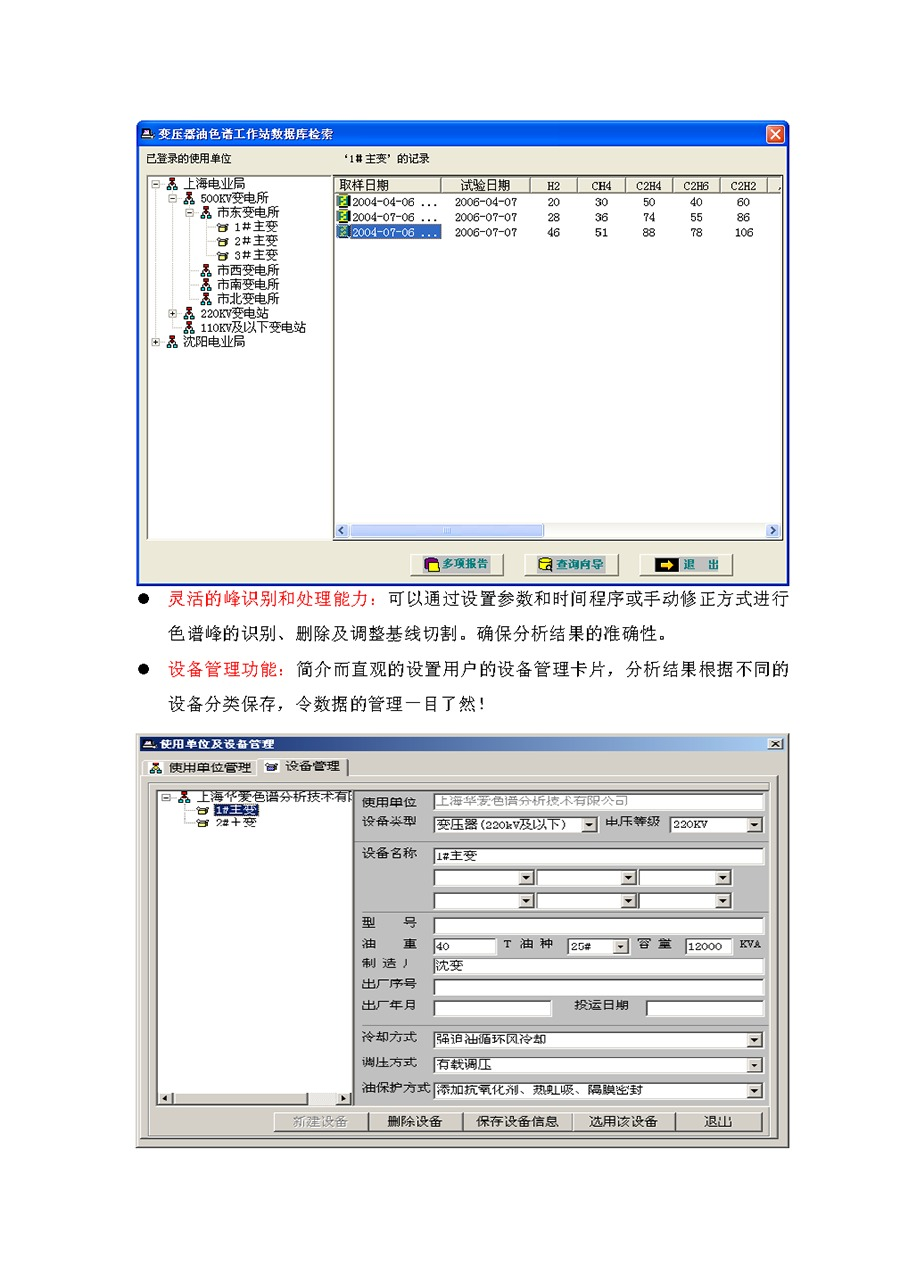The height and width of the screenshot is (1273, 900).
Task: Open the 冷却方式 dropdown list
Action: coord(754,1040)
